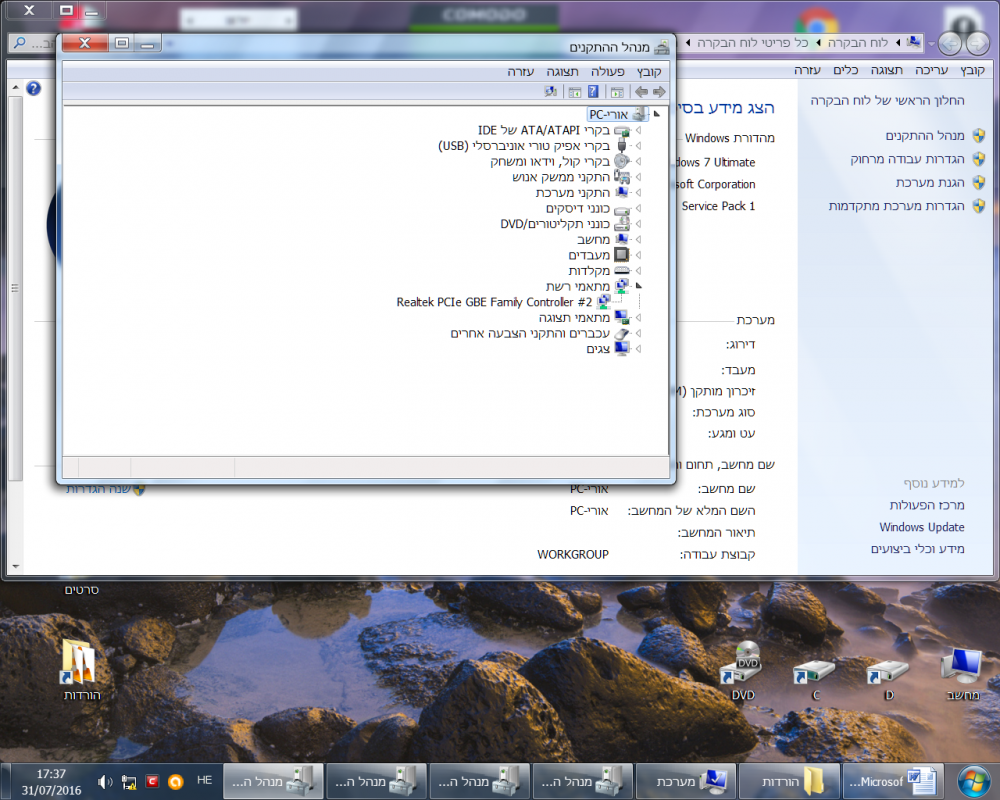Click the הורדות folder shortcut on the desktop
The image size is (1000, 800).
(78, 662)
